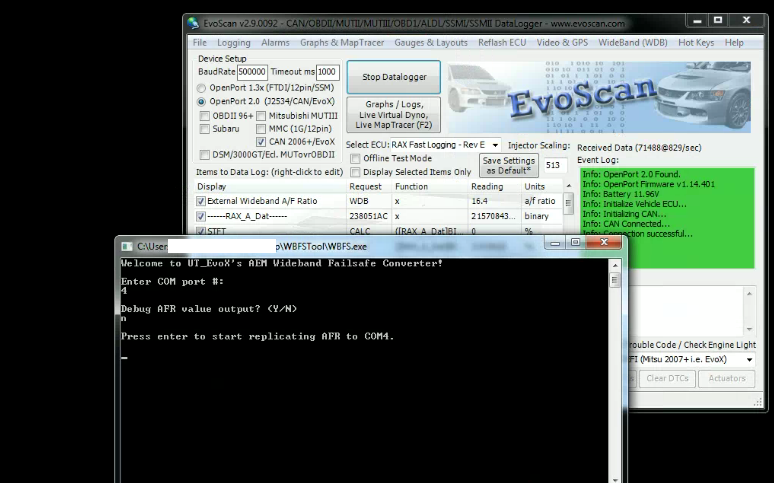Close the EvoScan window
774x483 pixels.
746,21
